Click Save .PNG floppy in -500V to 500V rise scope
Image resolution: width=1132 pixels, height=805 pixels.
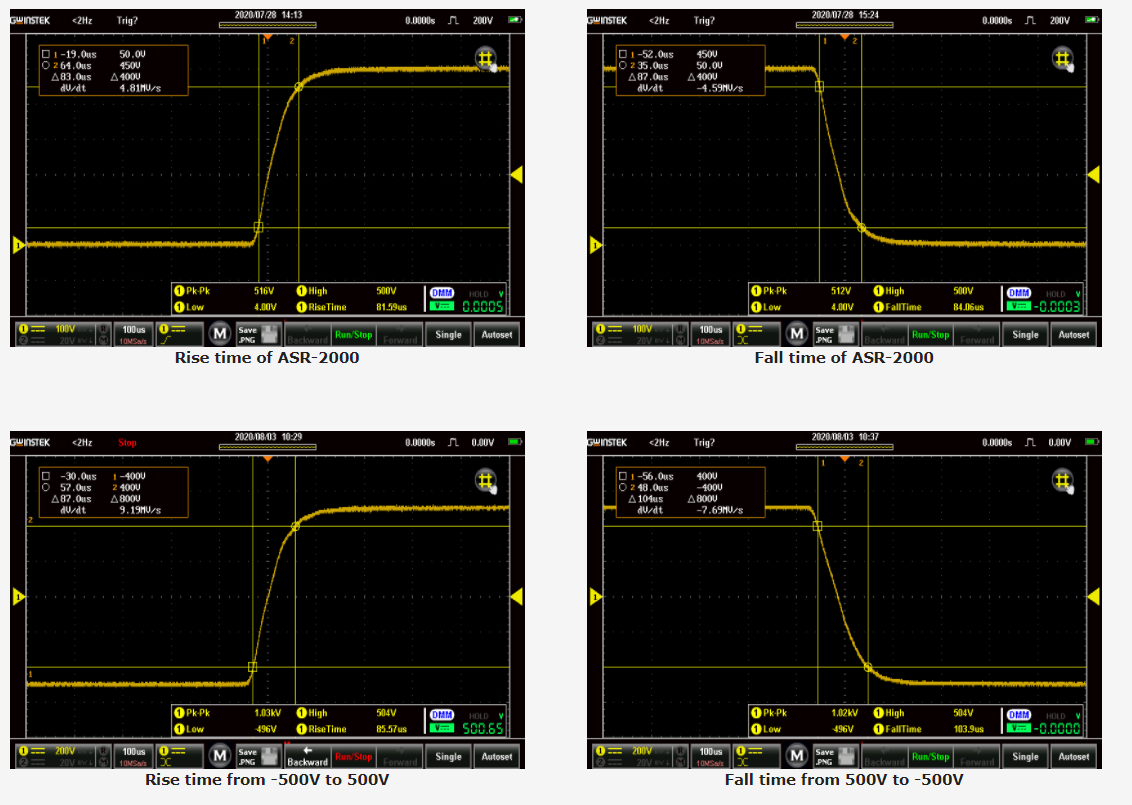pos(258,757)
